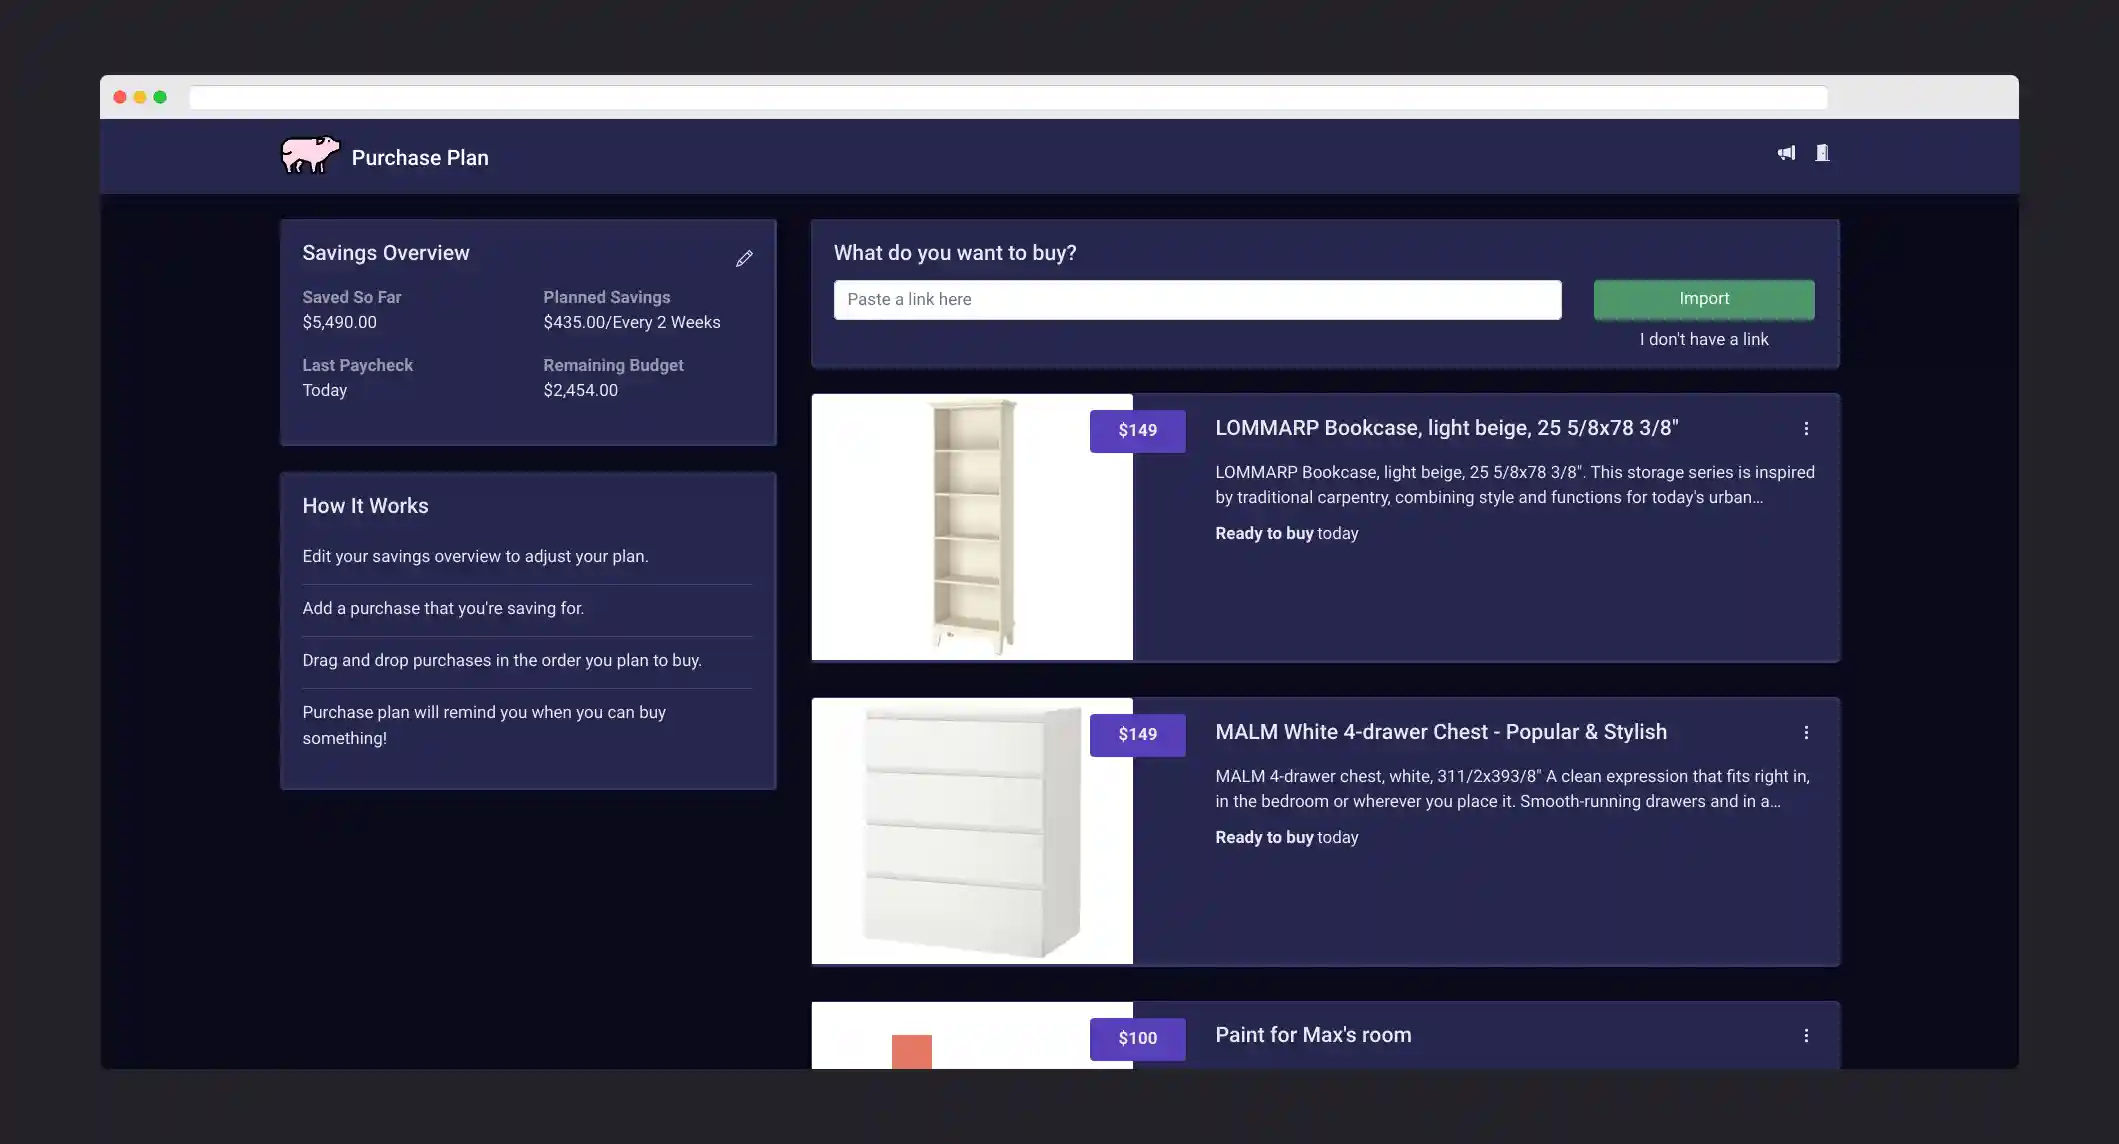This screenshot has width=2119, height=1144.
Task: Click the pig logo in the header
Action: pos(309,155)
